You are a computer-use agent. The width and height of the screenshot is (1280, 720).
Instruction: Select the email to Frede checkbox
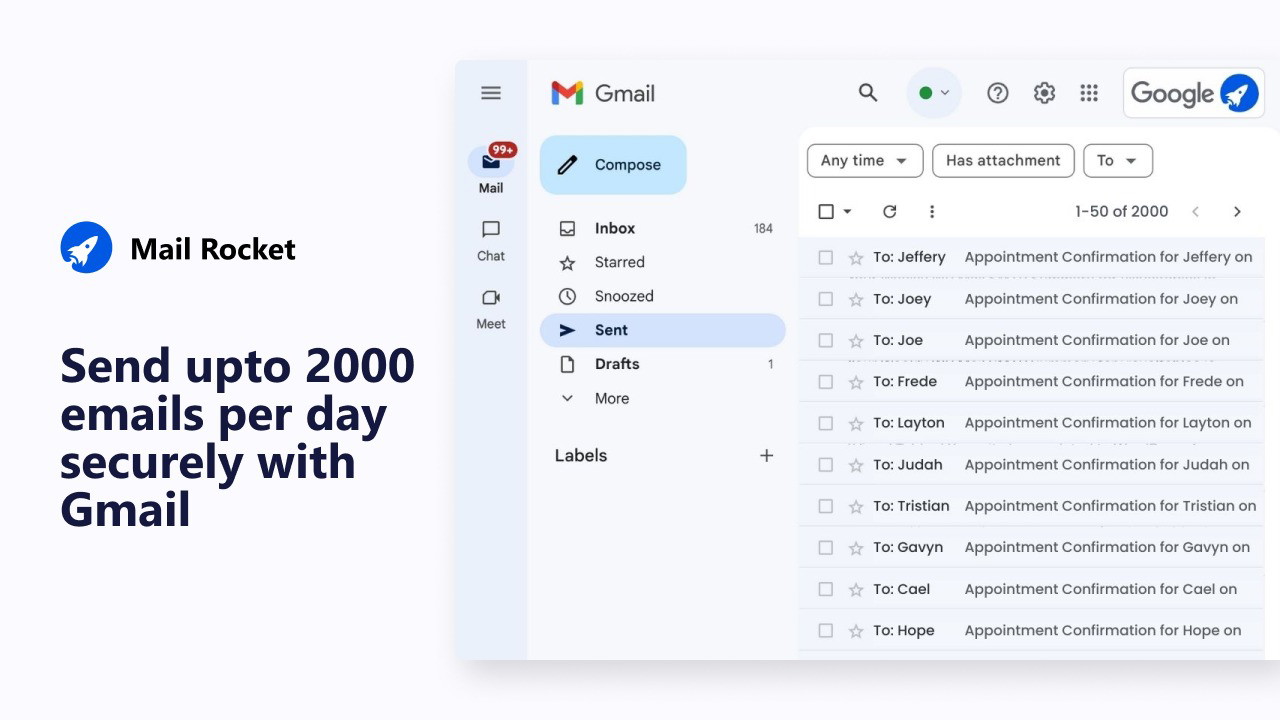coord(826,382)
